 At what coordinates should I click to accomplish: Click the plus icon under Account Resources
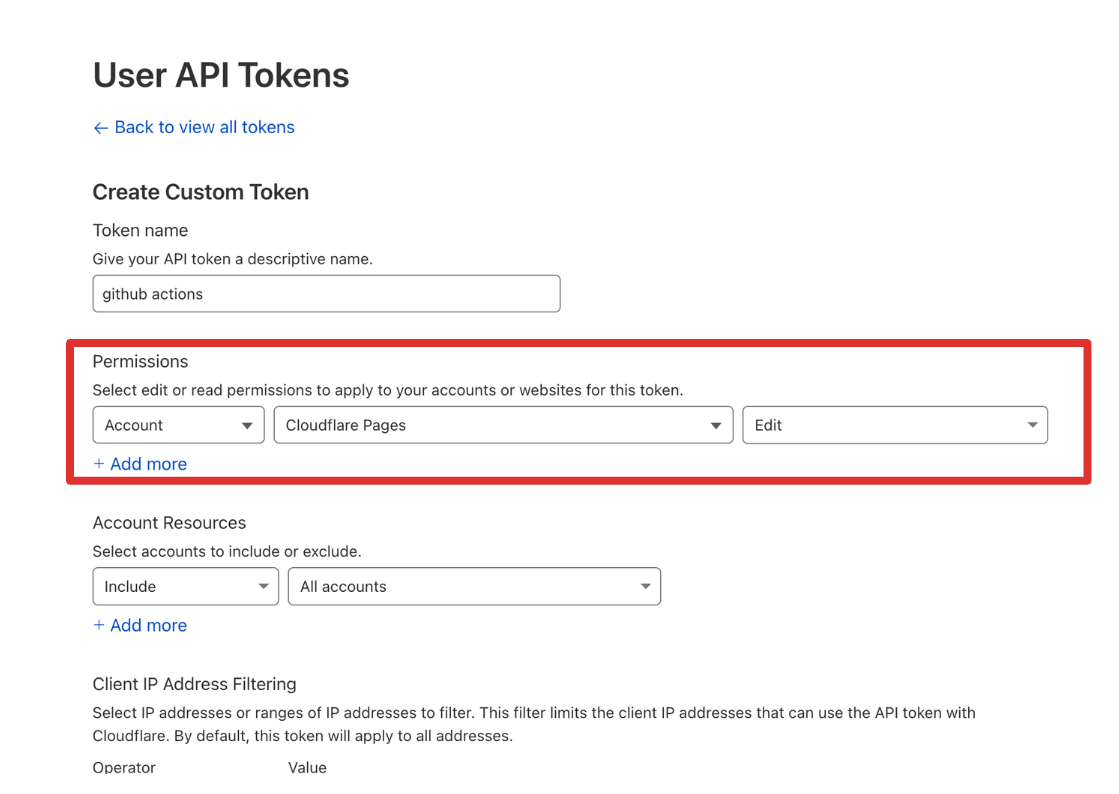point(99,625)
